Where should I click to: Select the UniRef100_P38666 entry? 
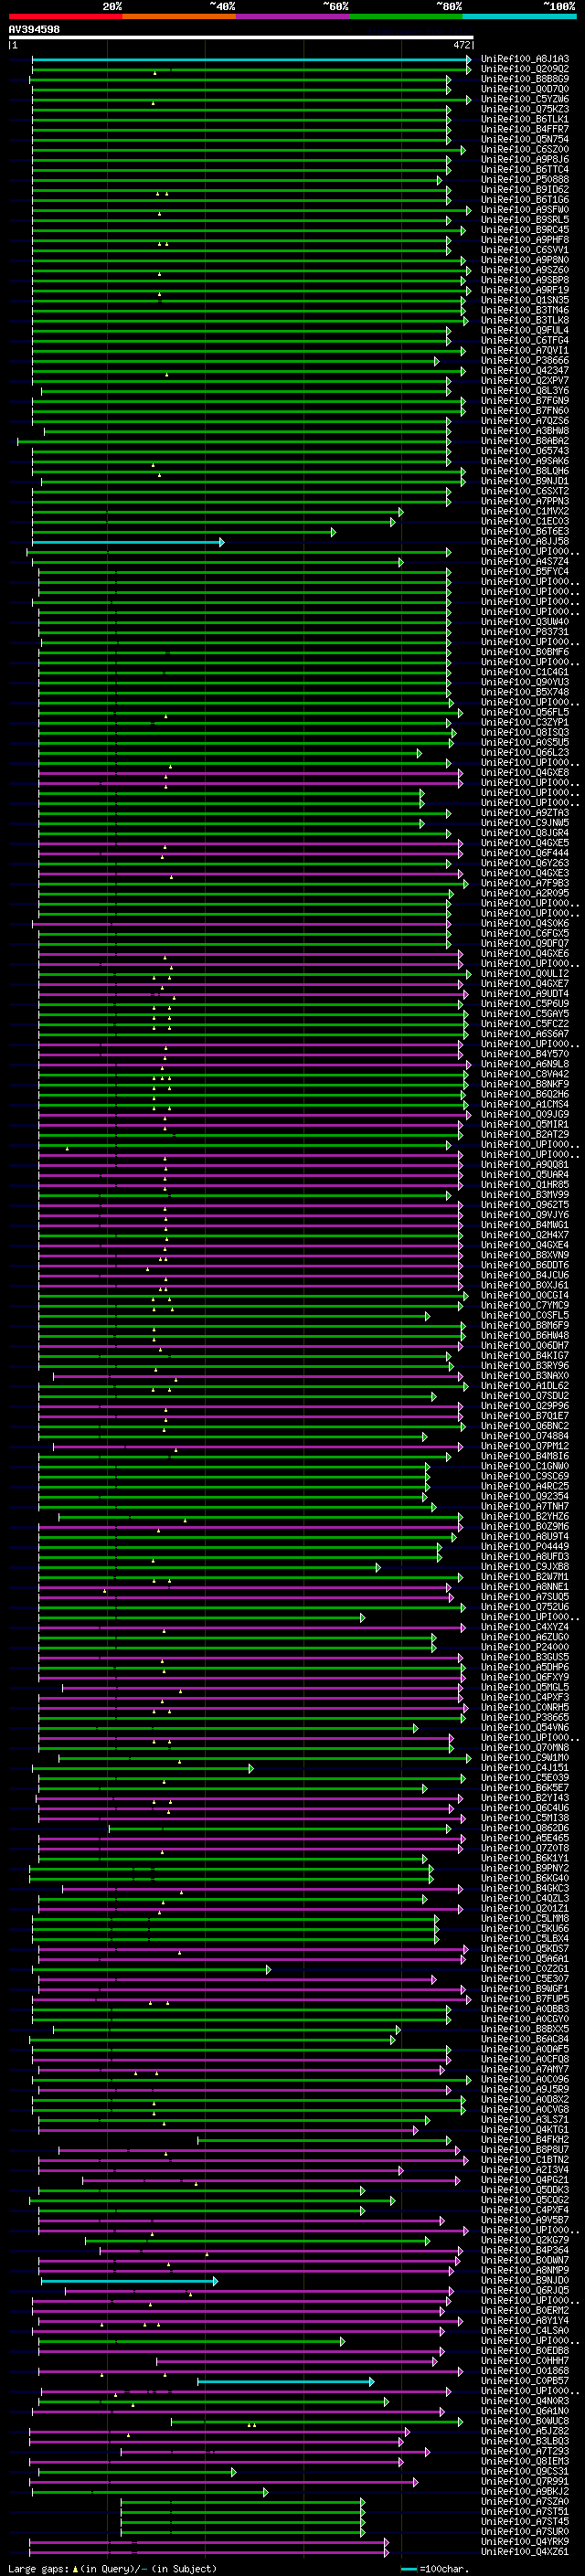(525, 360)
